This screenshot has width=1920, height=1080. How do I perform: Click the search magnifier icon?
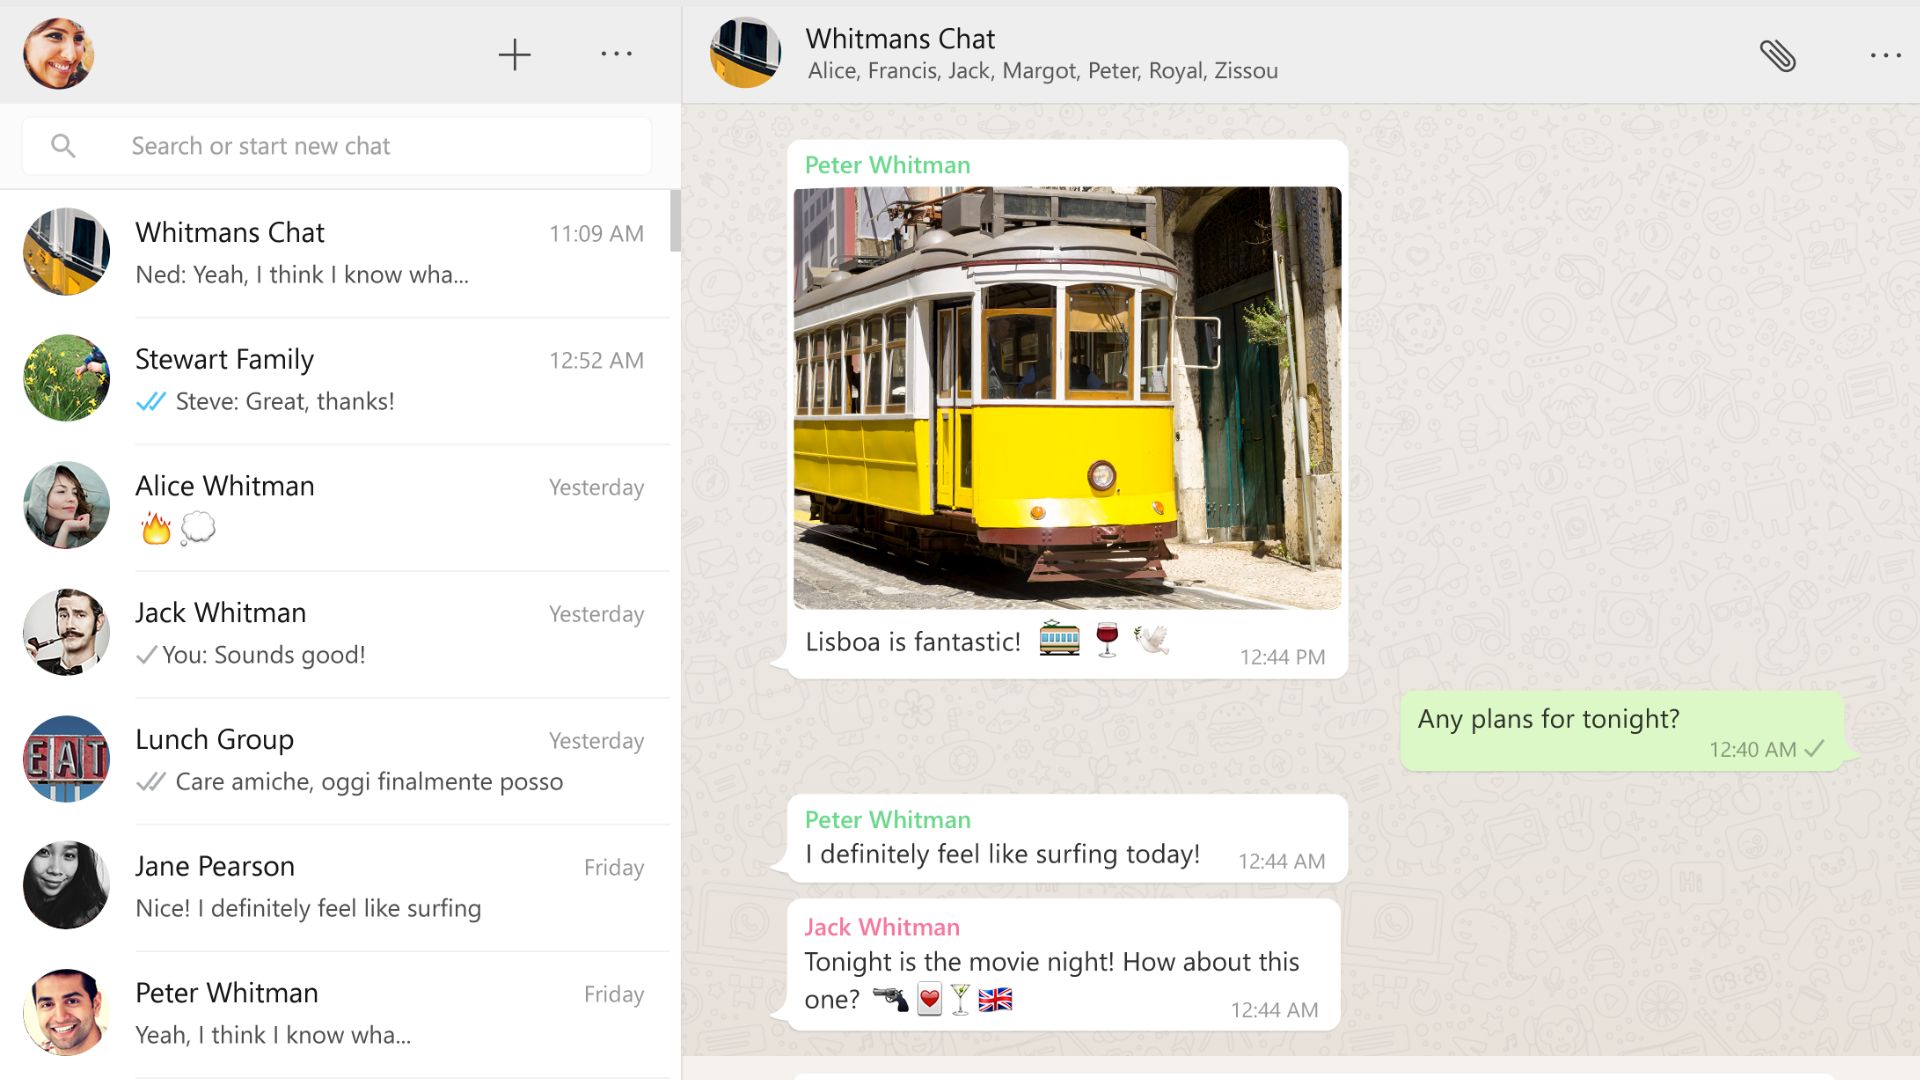(x=63, y=145)
